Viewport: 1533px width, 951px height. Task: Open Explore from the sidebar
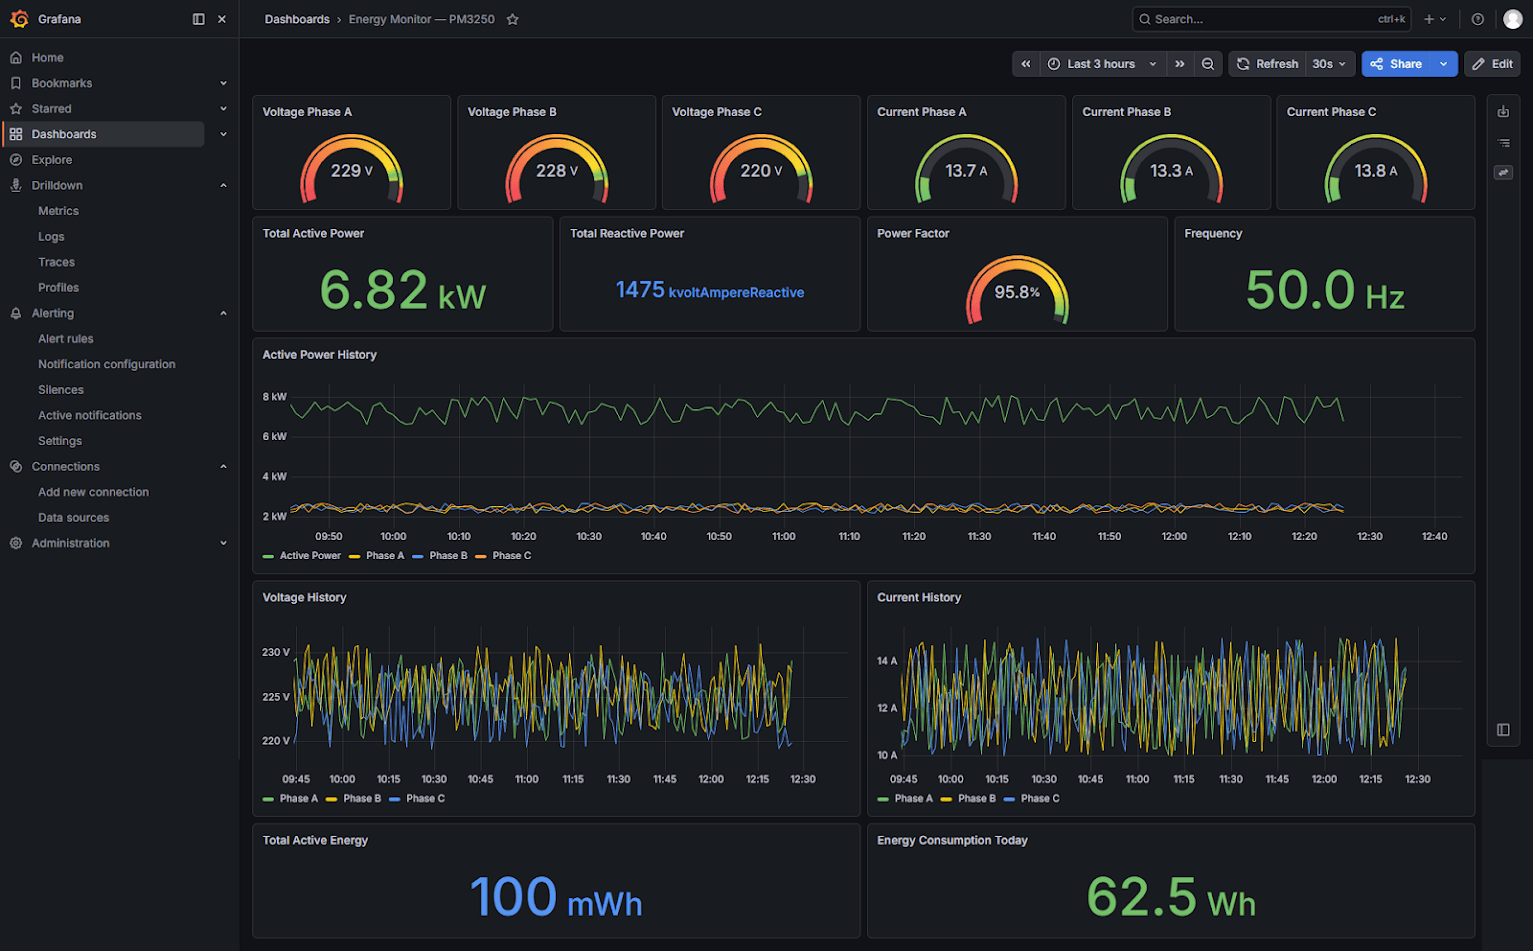tap(52, 160)
